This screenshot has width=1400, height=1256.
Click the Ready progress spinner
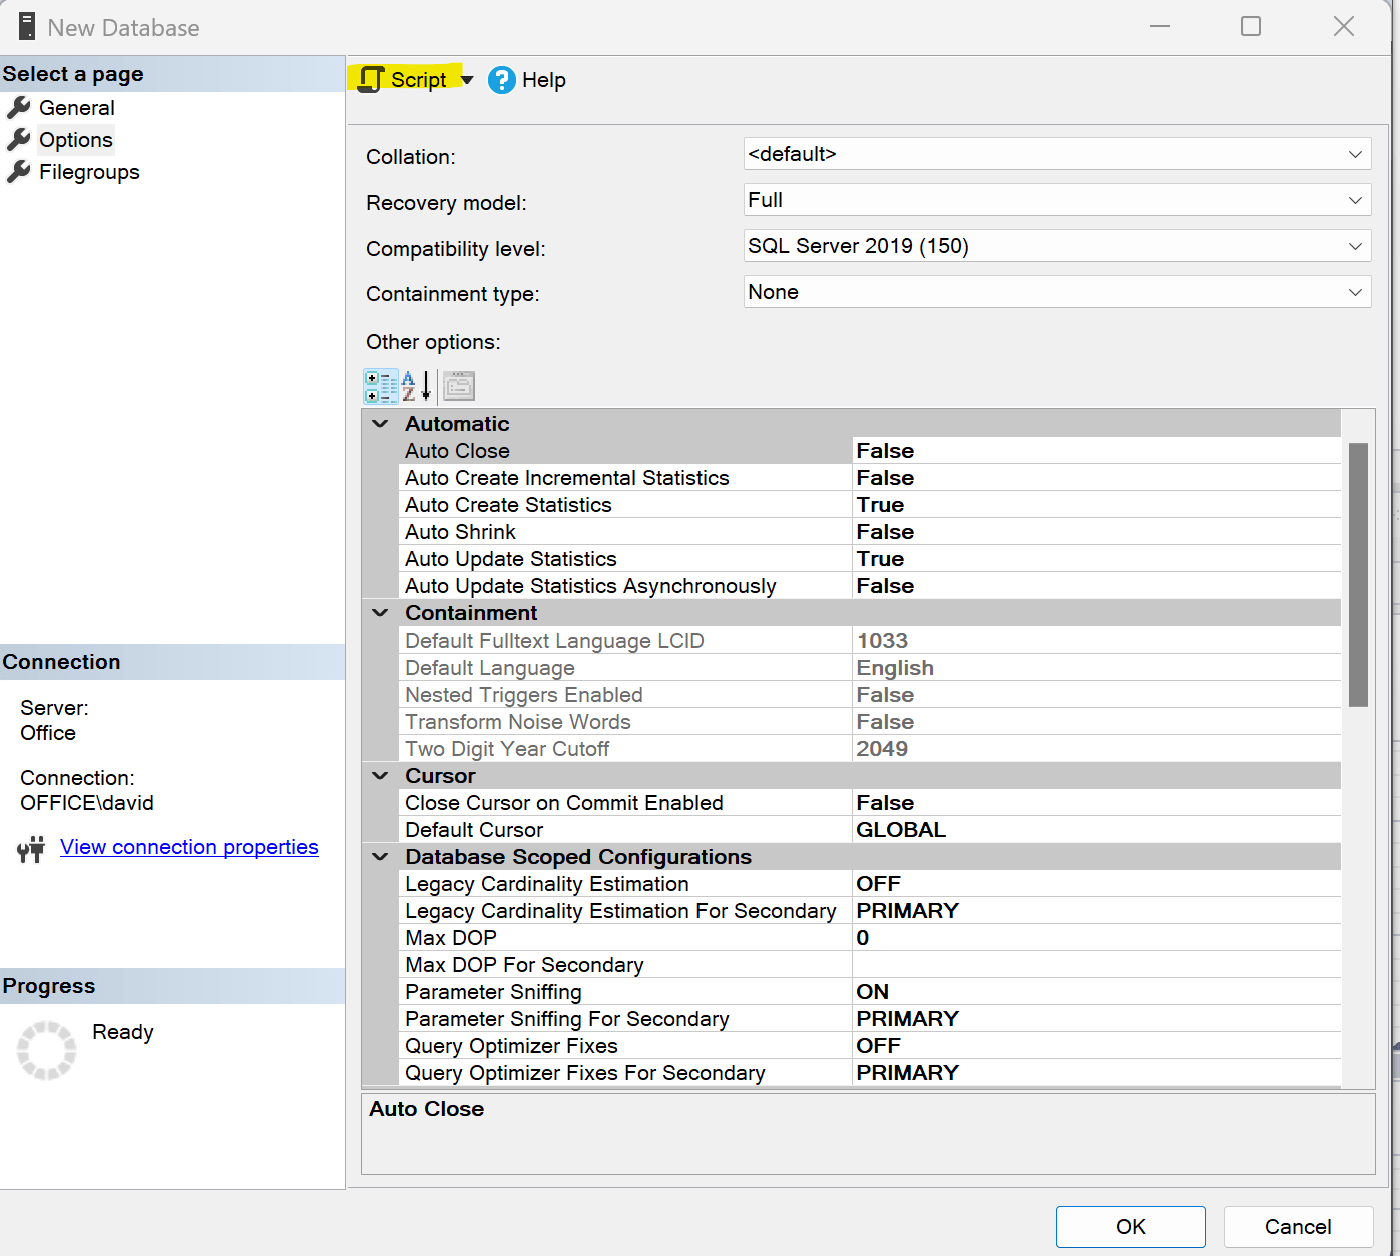coord(46,1049)
